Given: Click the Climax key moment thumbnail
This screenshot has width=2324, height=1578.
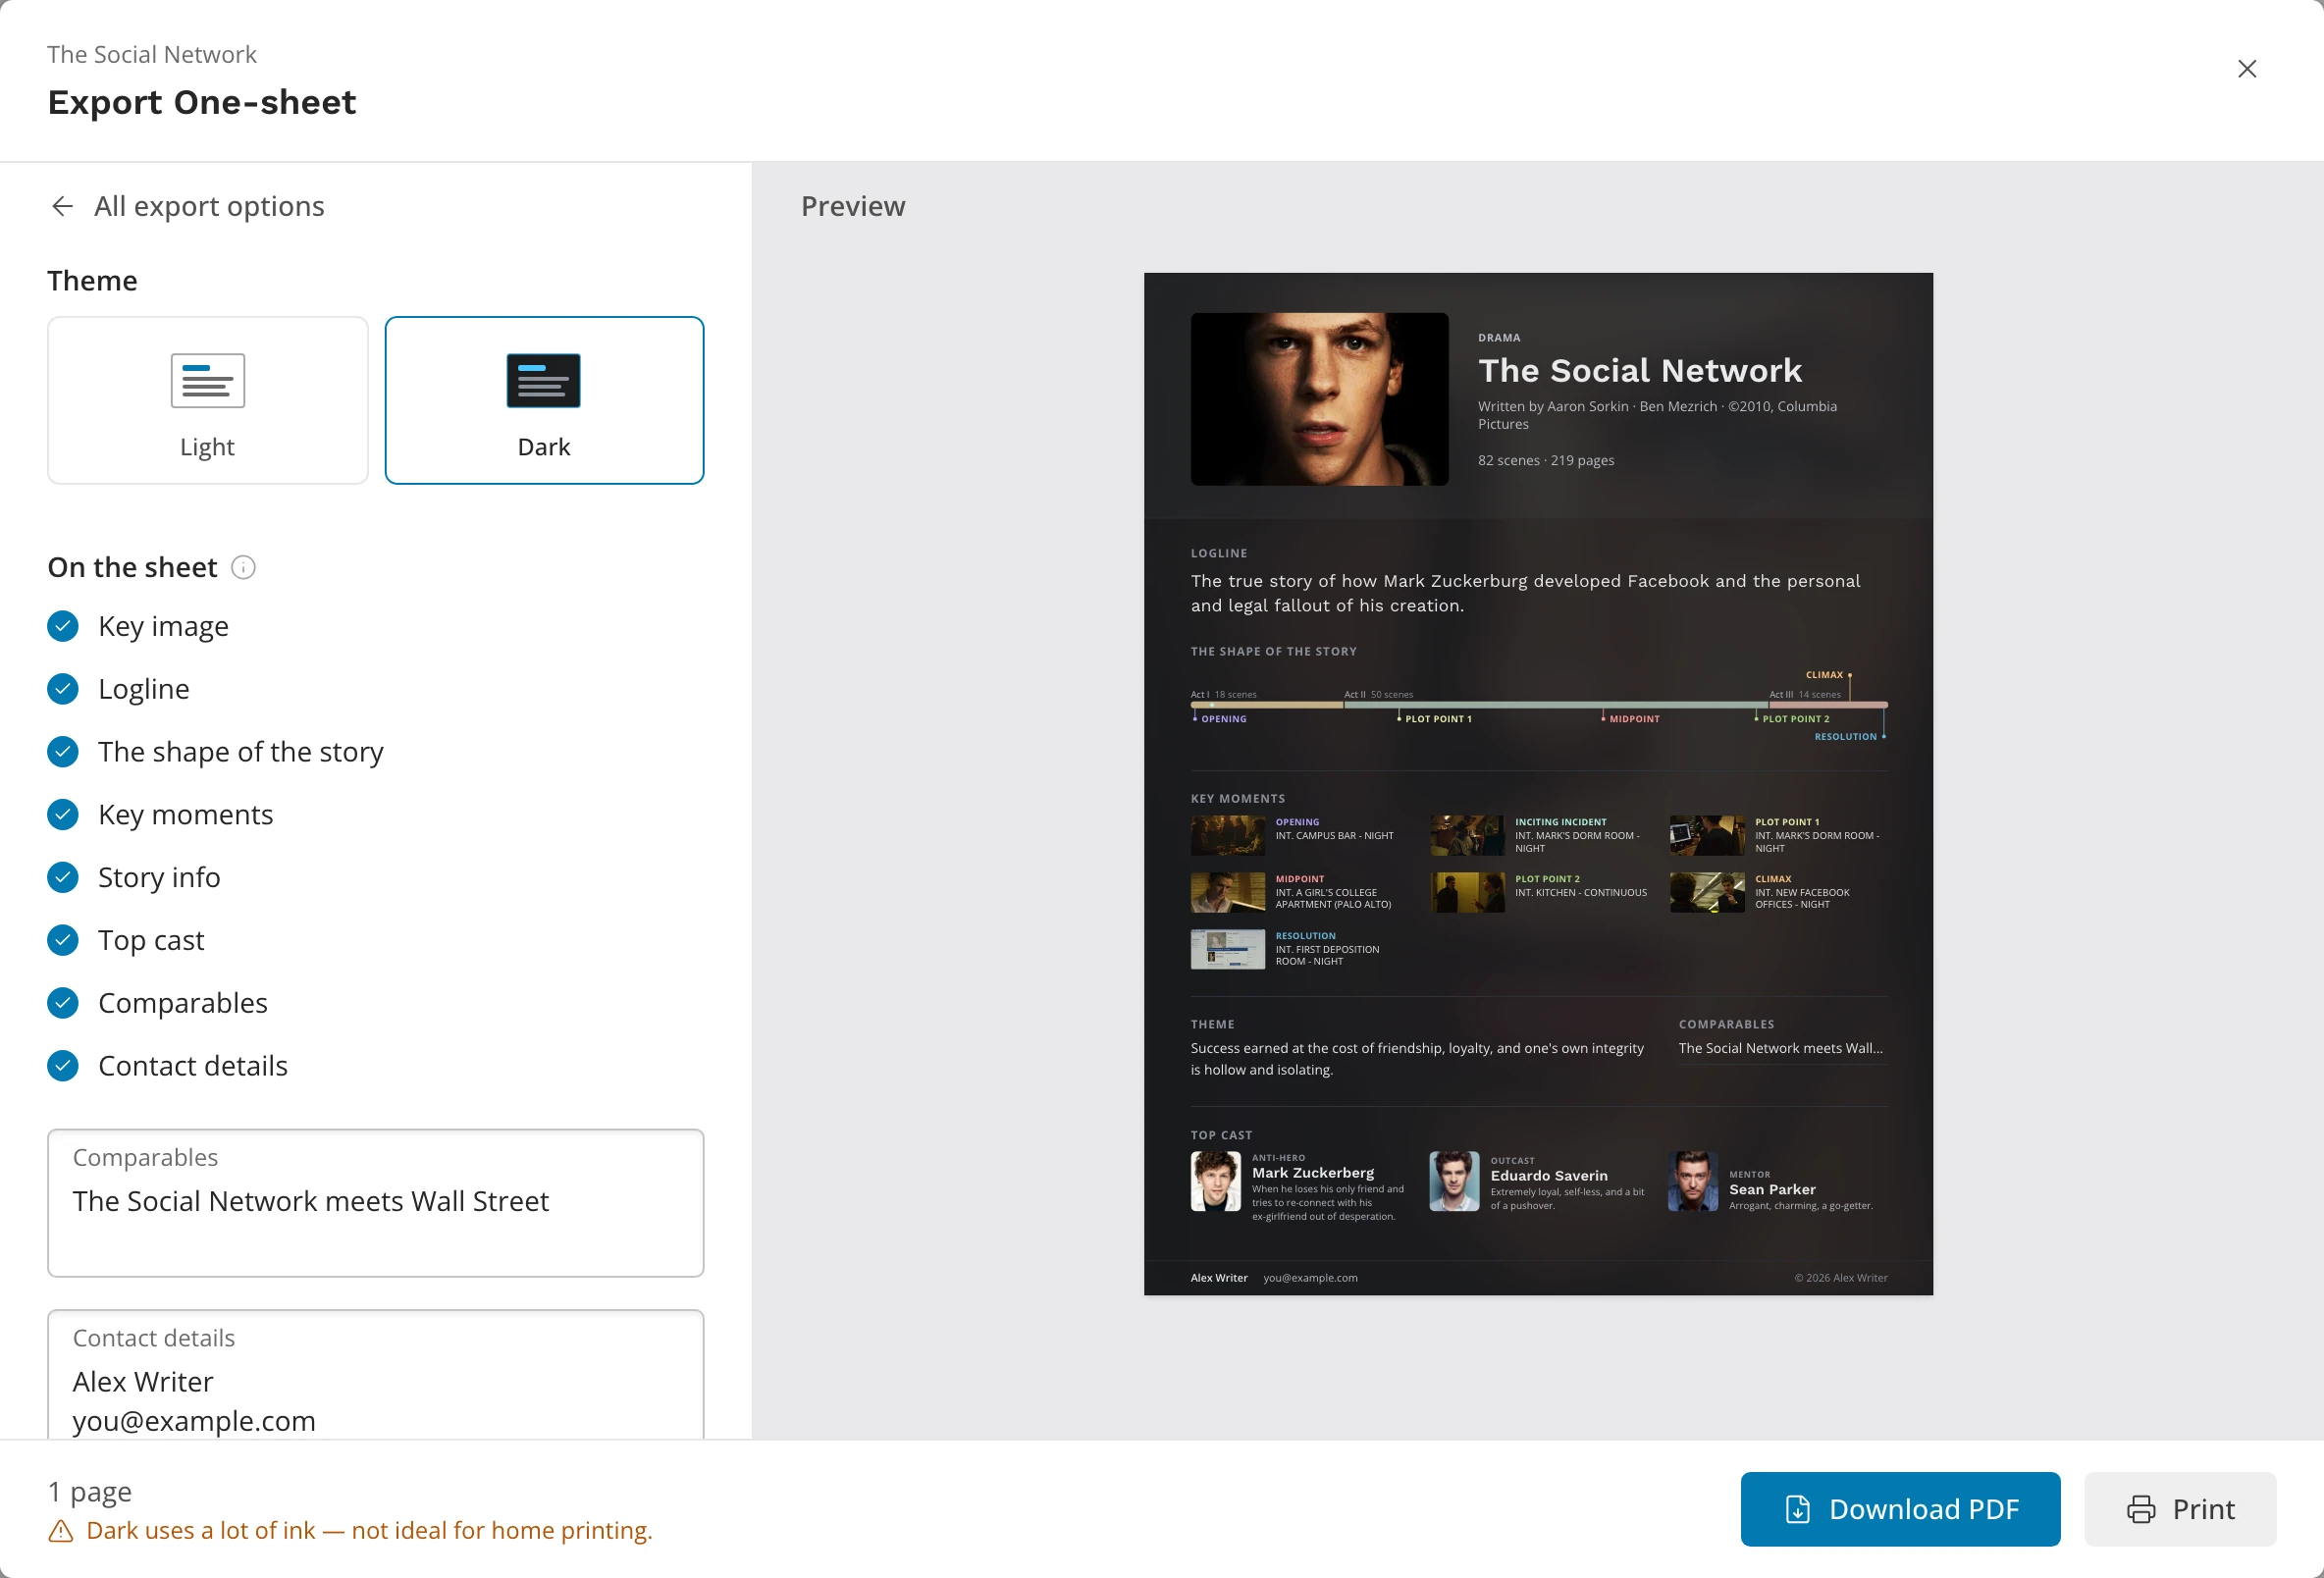Looking at the screenshot, I should tap(1707, 893).
